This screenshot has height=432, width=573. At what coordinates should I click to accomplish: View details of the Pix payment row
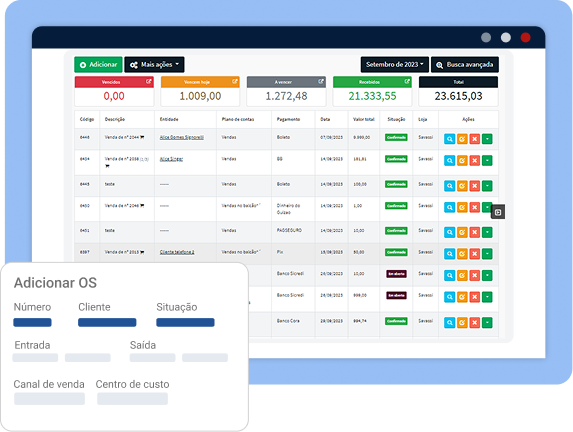[x=449, y=254]
